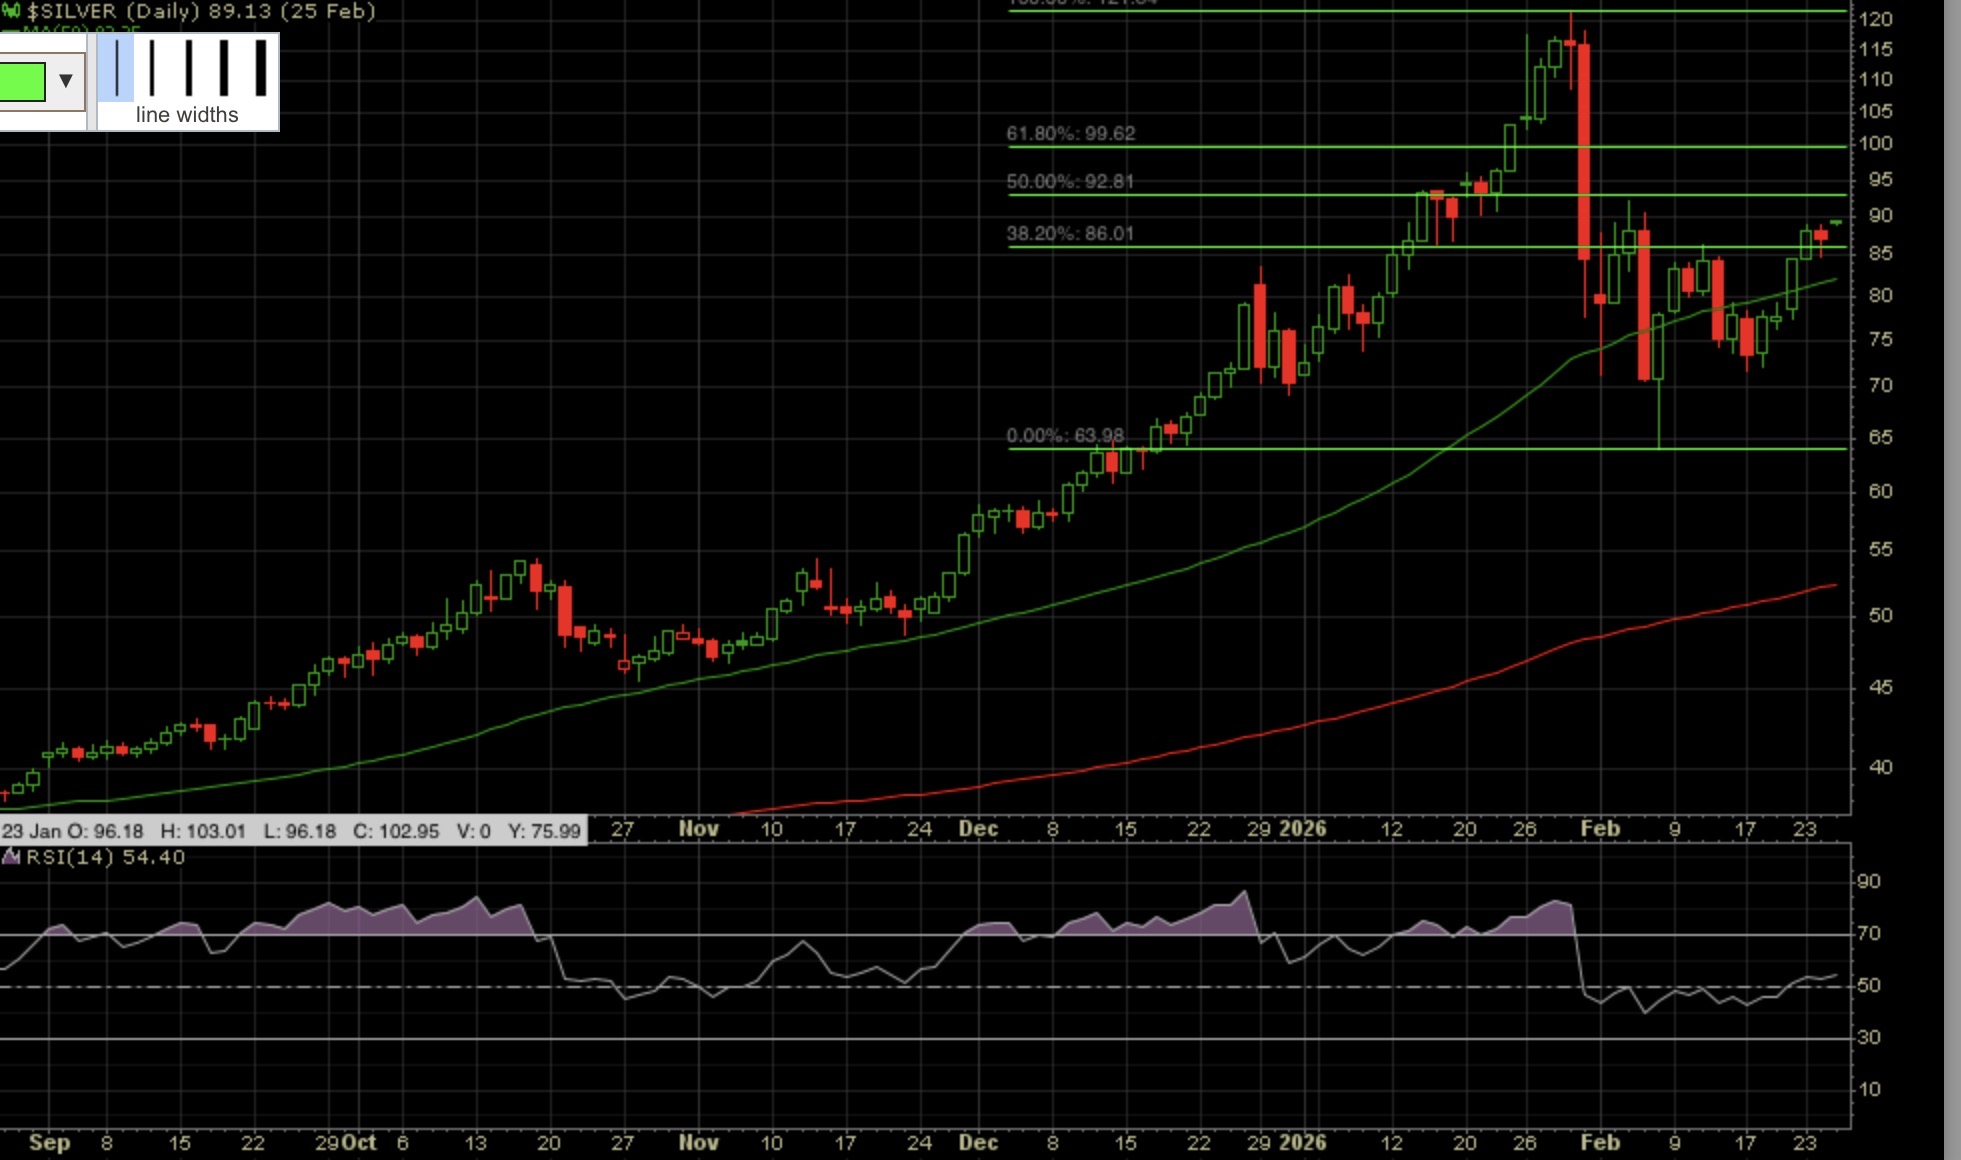Click the green chart icon beside $SILVER
This screenshot has width=1961, height=1160.
11,11
